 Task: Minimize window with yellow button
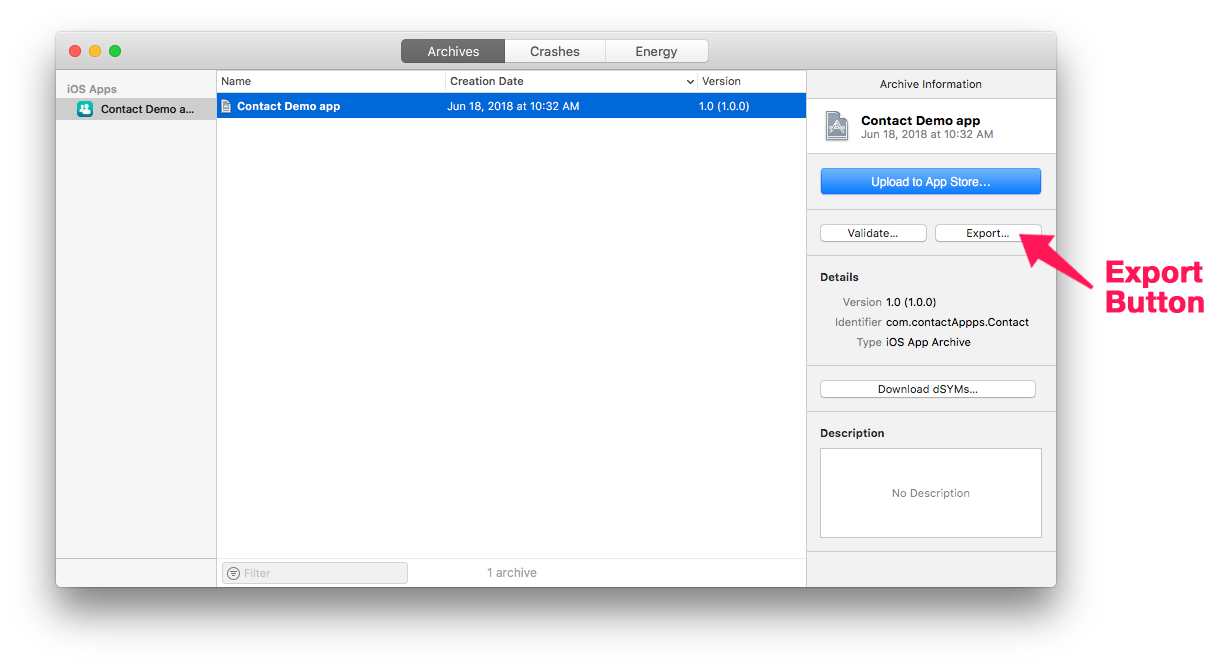[x=95, y=51]
